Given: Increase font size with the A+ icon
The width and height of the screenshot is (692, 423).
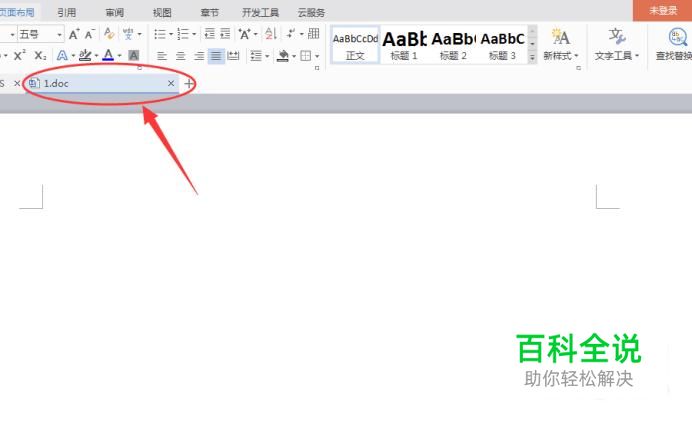Looking at the screenshot, I should click(74, 34).
